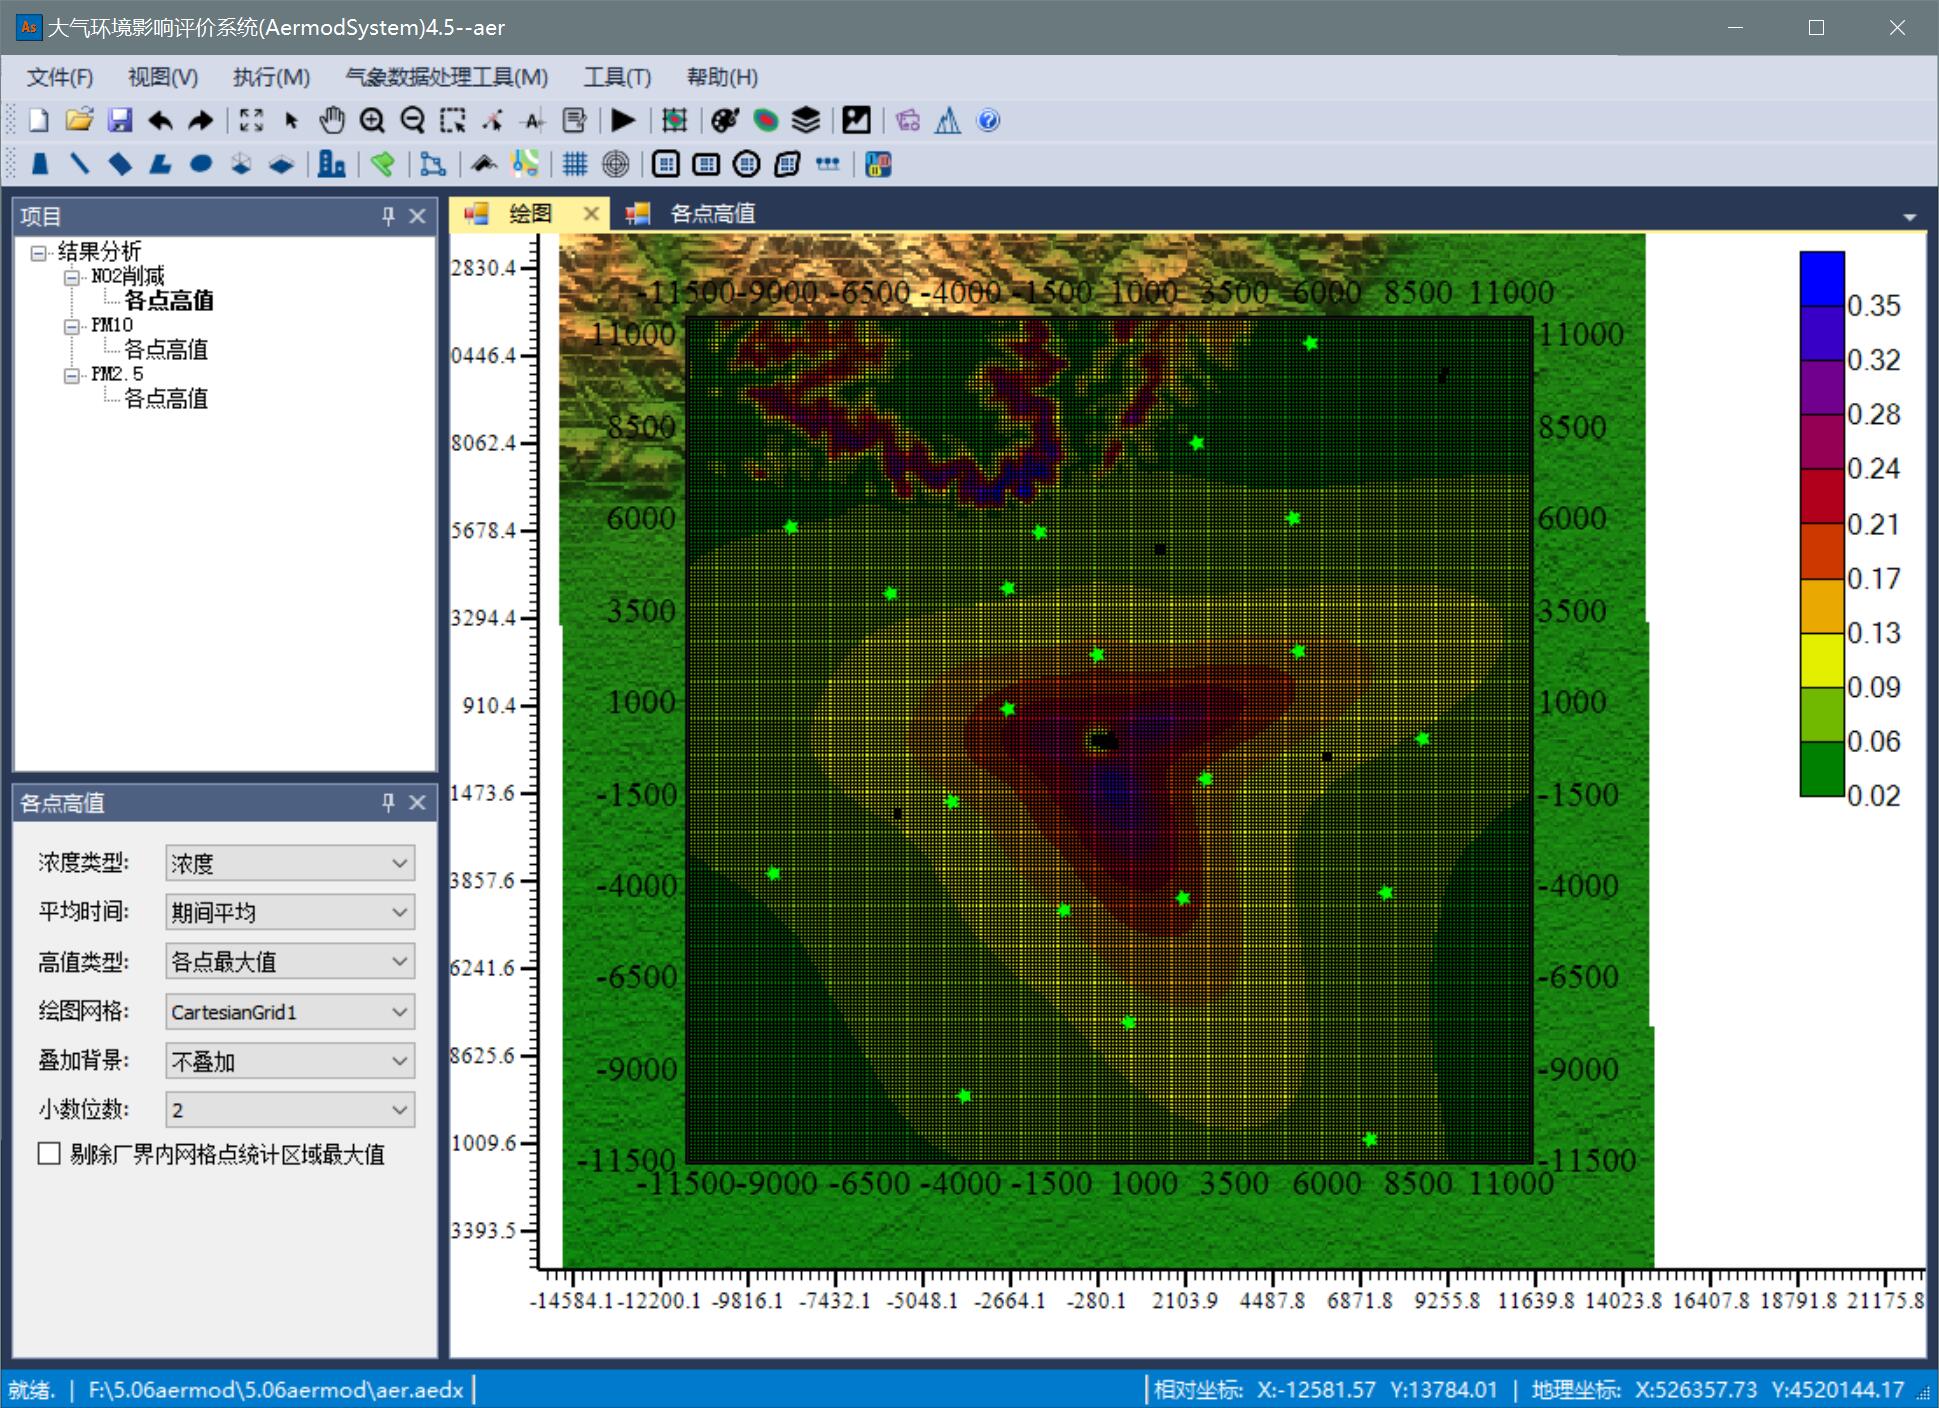Image resolution: width=1939 pixels, height=1408 pixels.
Task: Click the polar grid receptor icon
Action: (x=616, y=164)
